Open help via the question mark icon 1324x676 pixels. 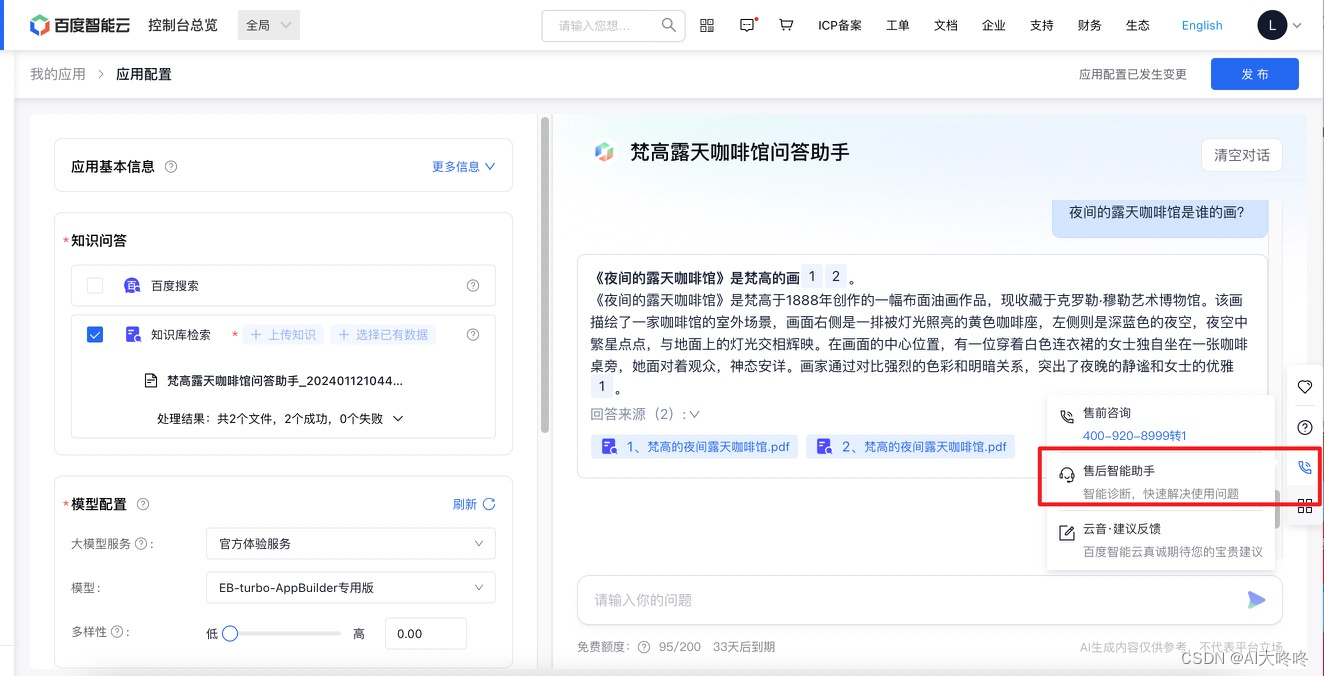(1303, 427)
